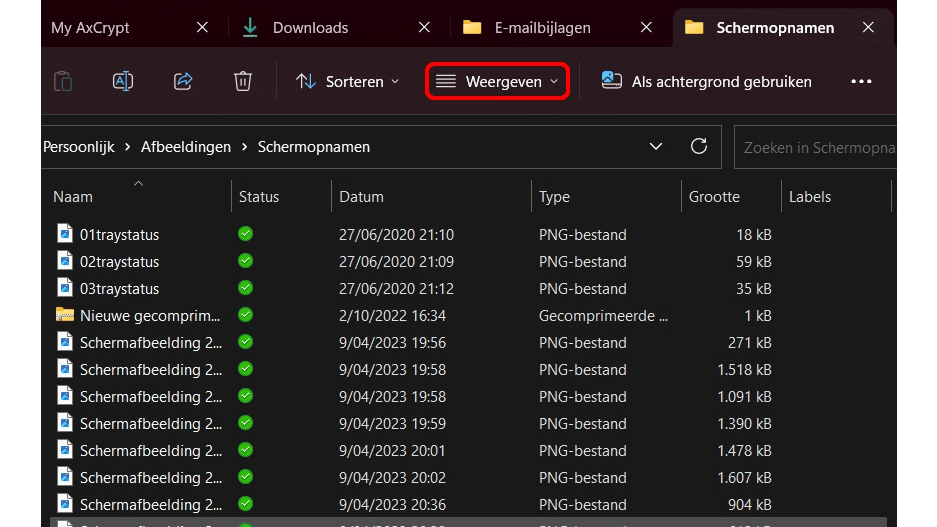Select the Nieuwe gecomprimeerde zip folder icon
Viewport: 937px width, 527px height.
tap(65, 316)
